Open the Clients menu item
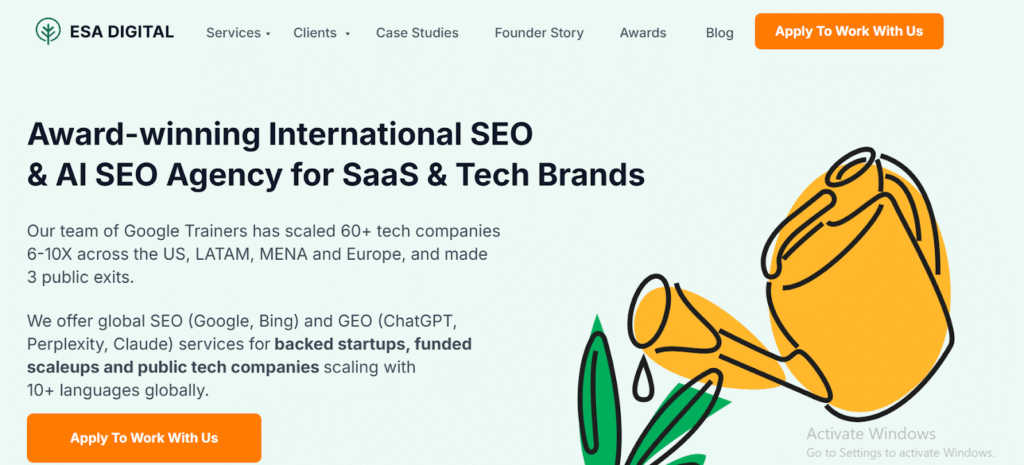Screen dimensions: 1024x465 [315, 33]
